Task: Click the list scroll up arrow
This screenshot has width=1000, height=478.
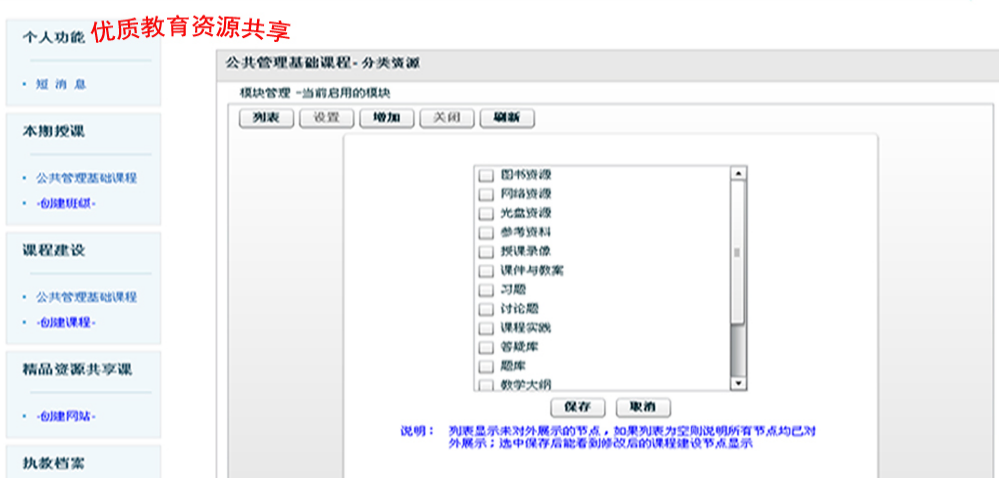Action: click(738, 173)
